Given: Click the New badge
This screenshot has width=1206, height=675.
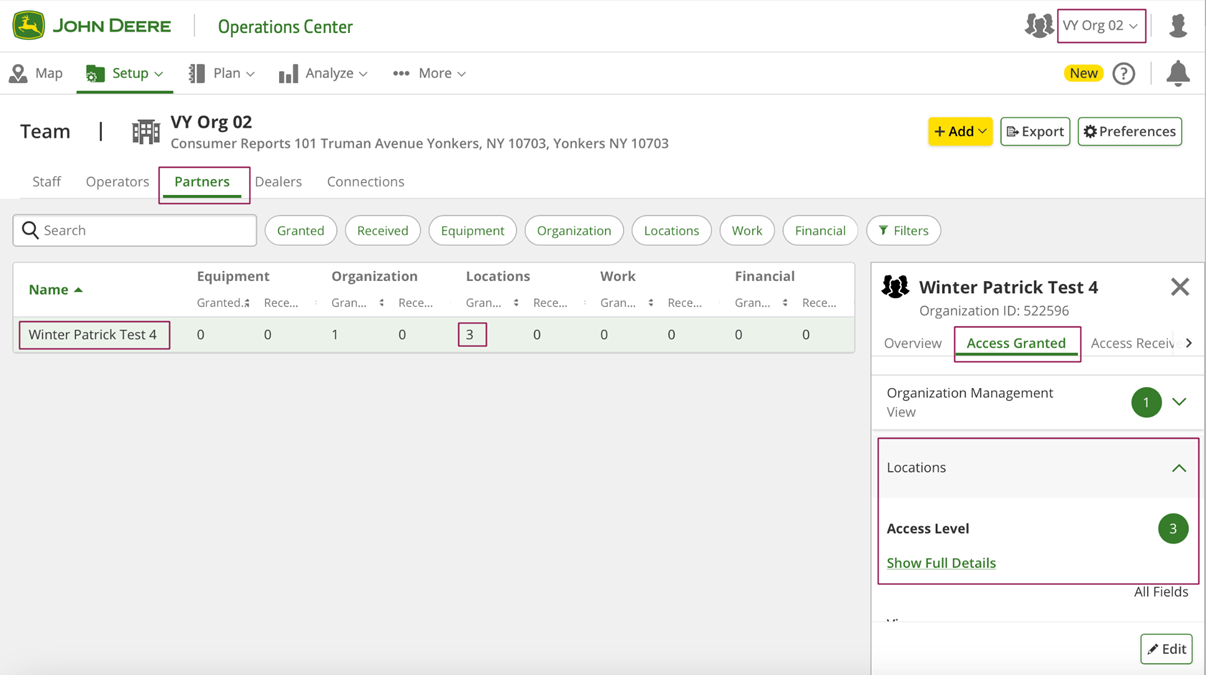Looking at the screenshot, I should point(1083,73).
